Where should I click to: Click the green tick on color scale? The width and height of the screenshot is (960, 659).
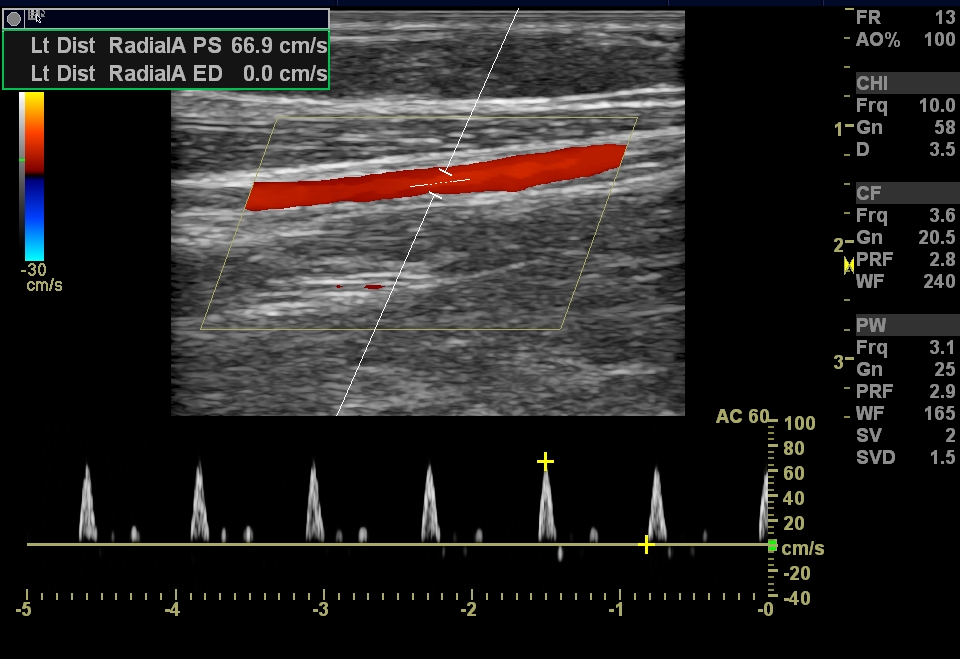click(x=21, y=160)
